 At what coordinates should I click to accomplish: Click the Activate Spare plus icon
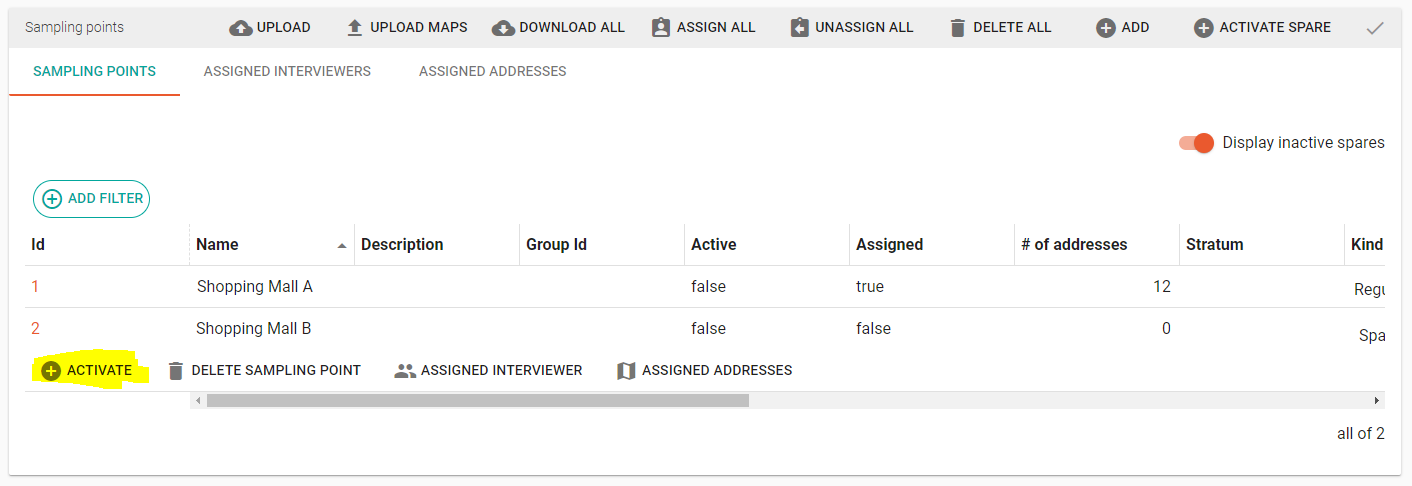pyautogui.click(x=1204, y=28)
